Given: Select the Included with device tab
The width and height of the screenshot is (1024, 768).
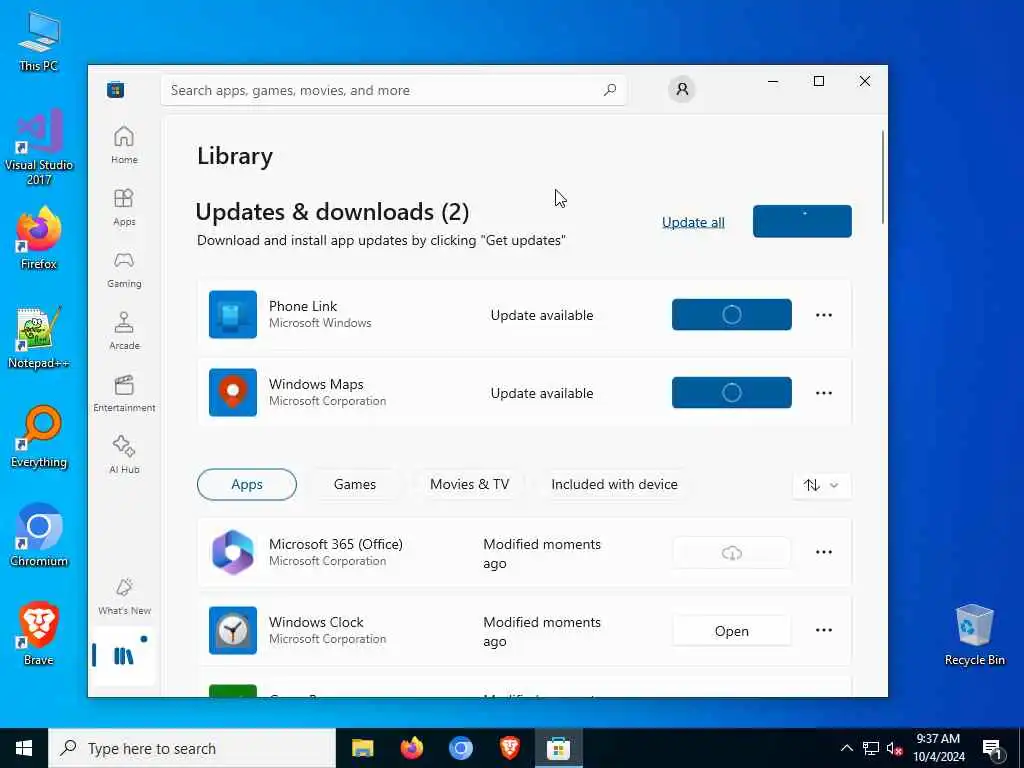Looking at the screenshot, I should point(615,485).
